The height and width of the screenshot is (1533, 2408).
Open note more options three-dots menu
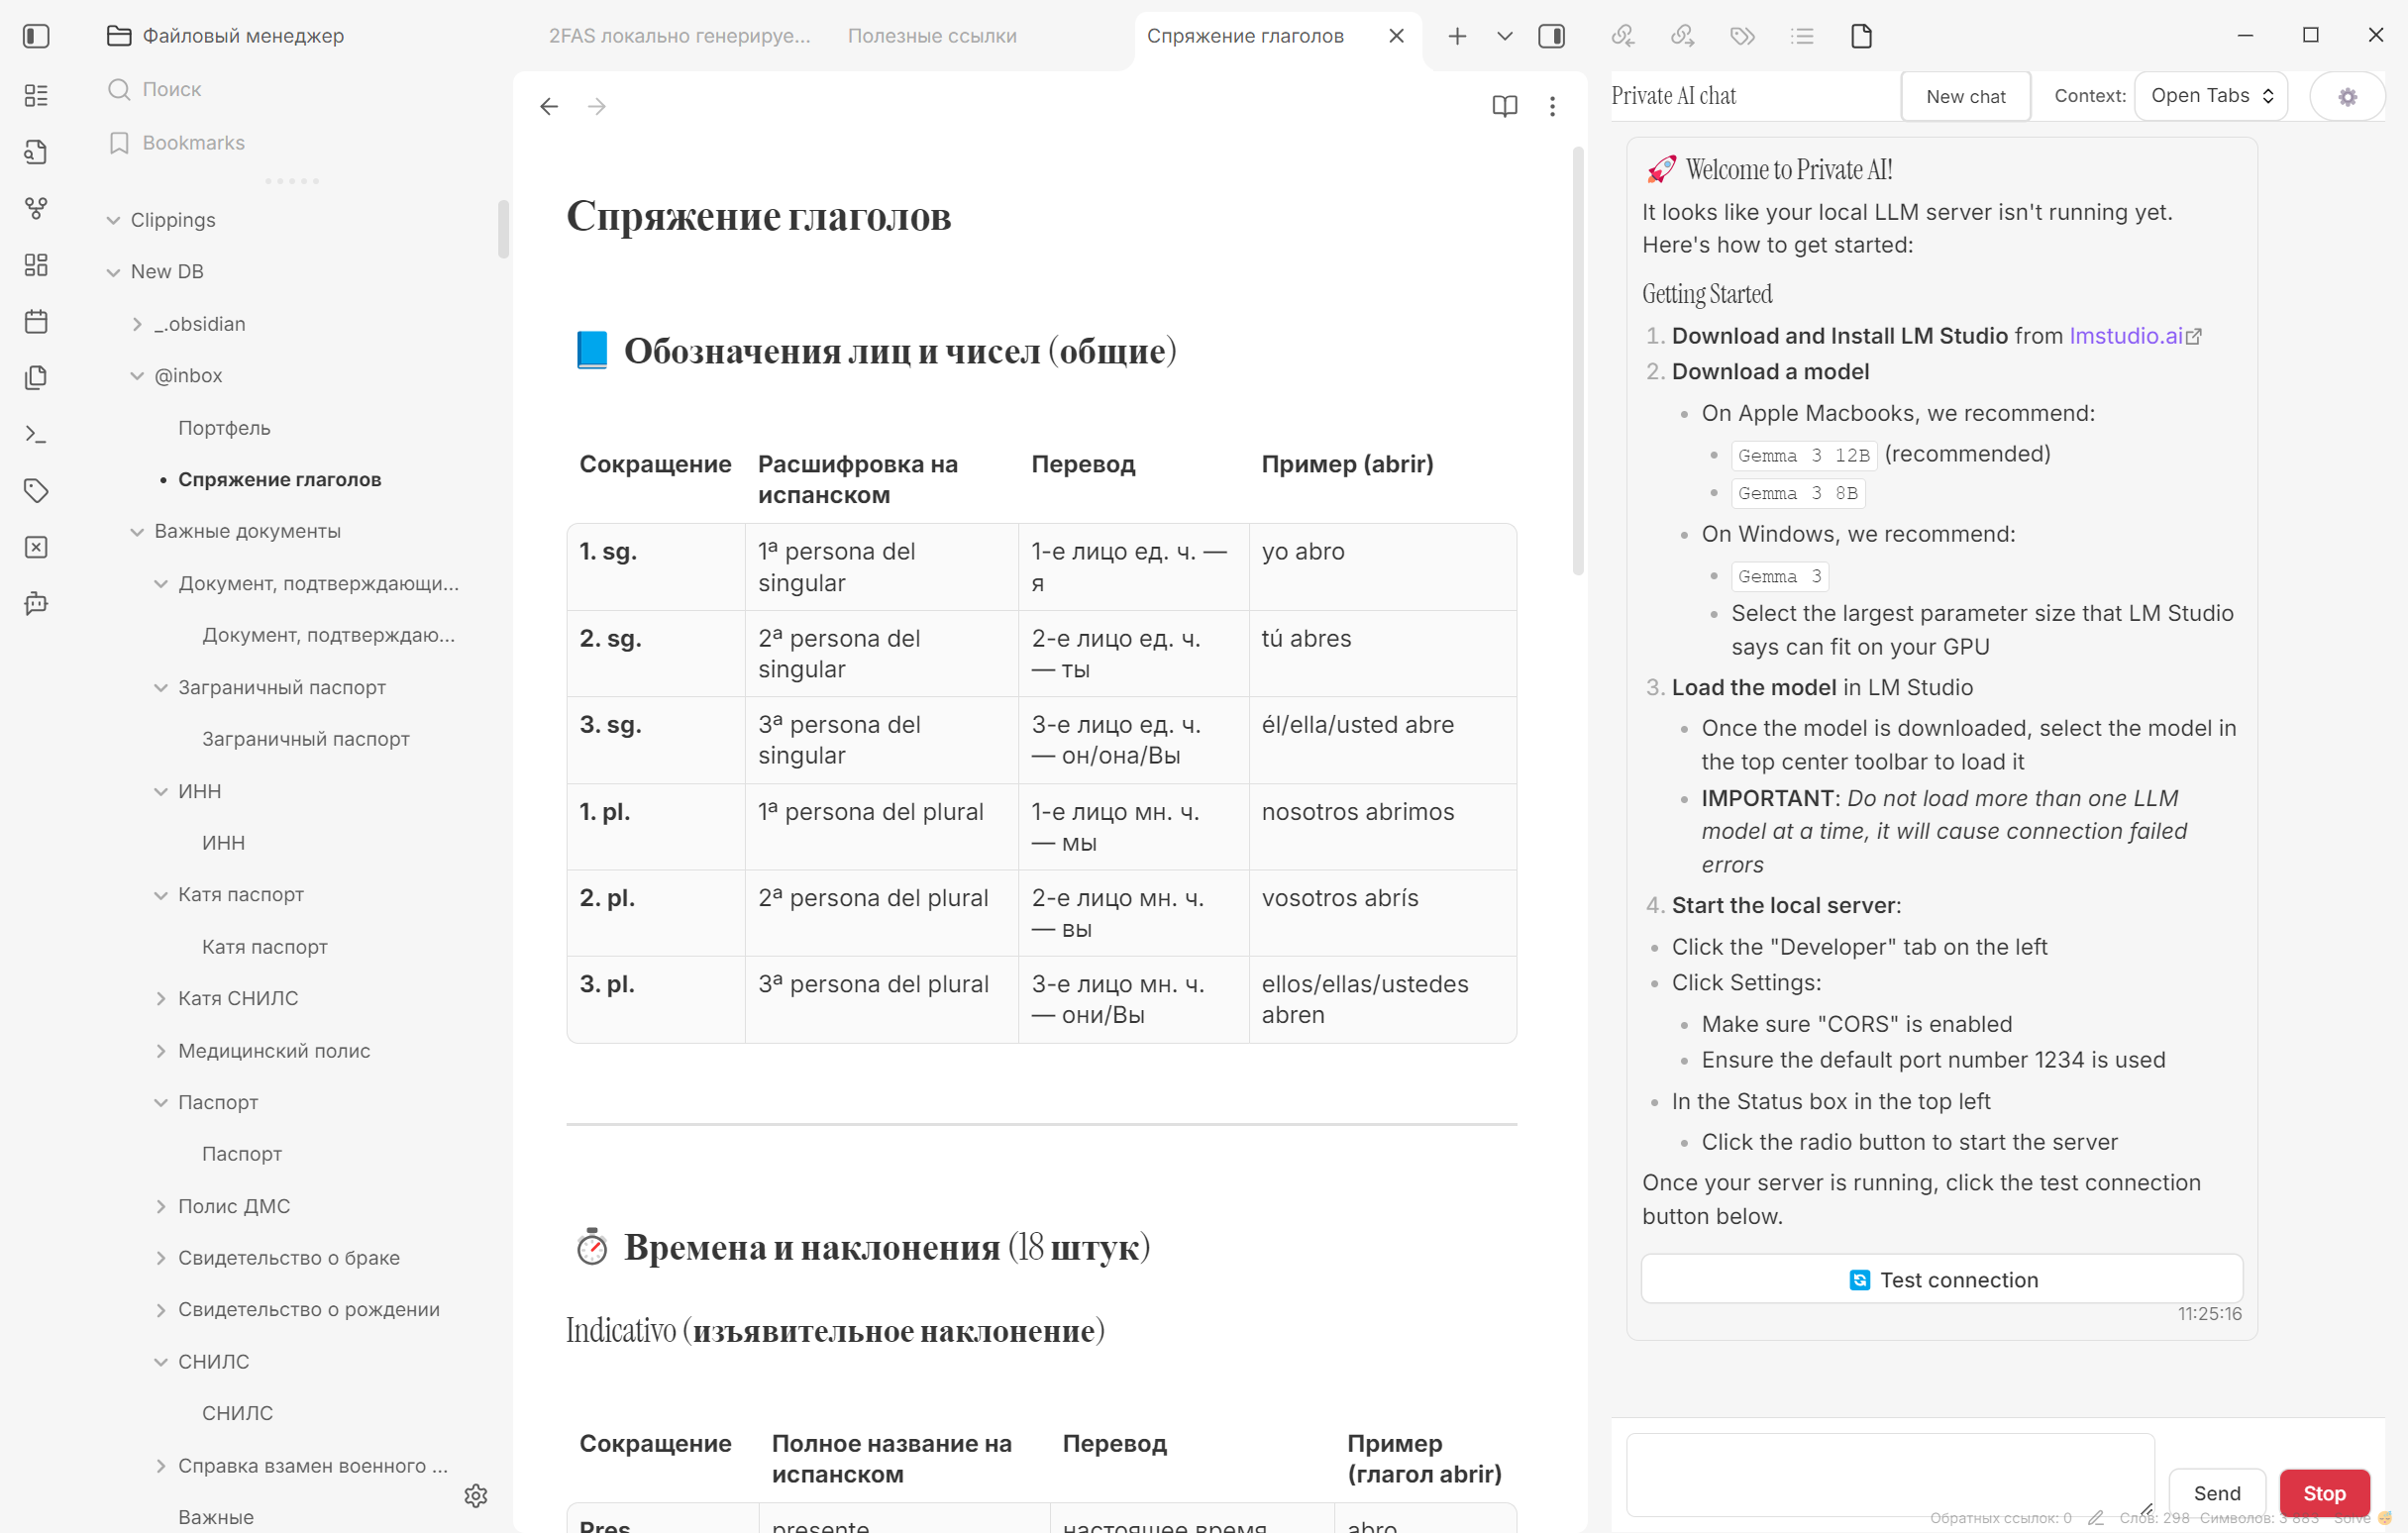click(1552, 106)
